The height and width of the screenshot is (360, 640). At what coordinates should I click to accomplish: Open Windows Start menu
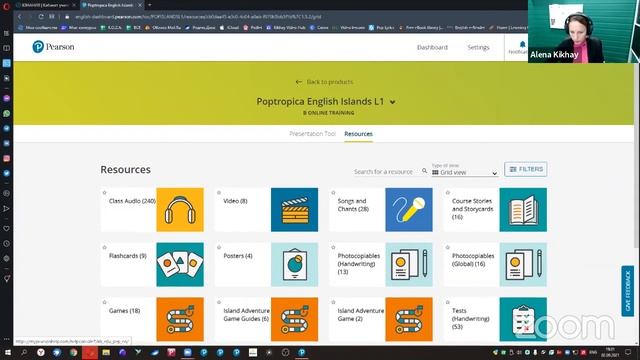pos(7,352)
